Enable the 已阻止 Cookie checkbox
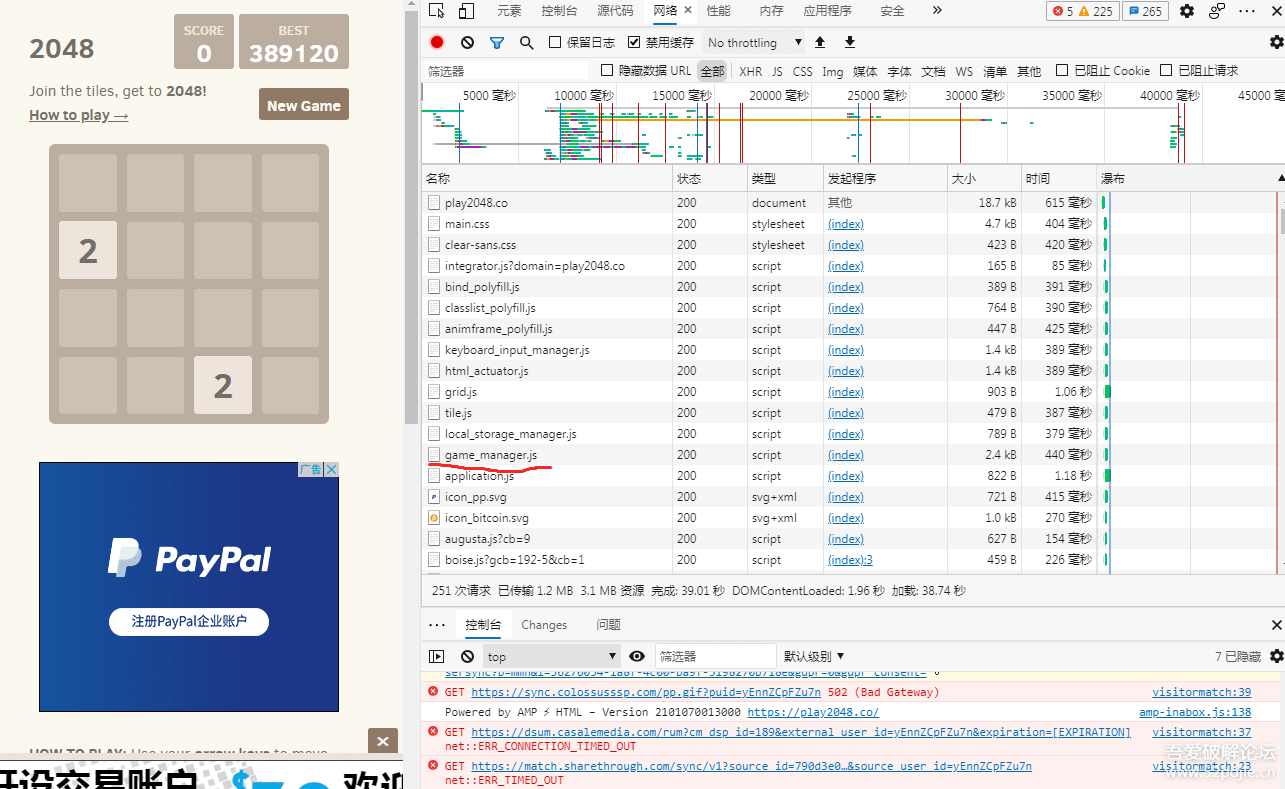 (1062, 70)
